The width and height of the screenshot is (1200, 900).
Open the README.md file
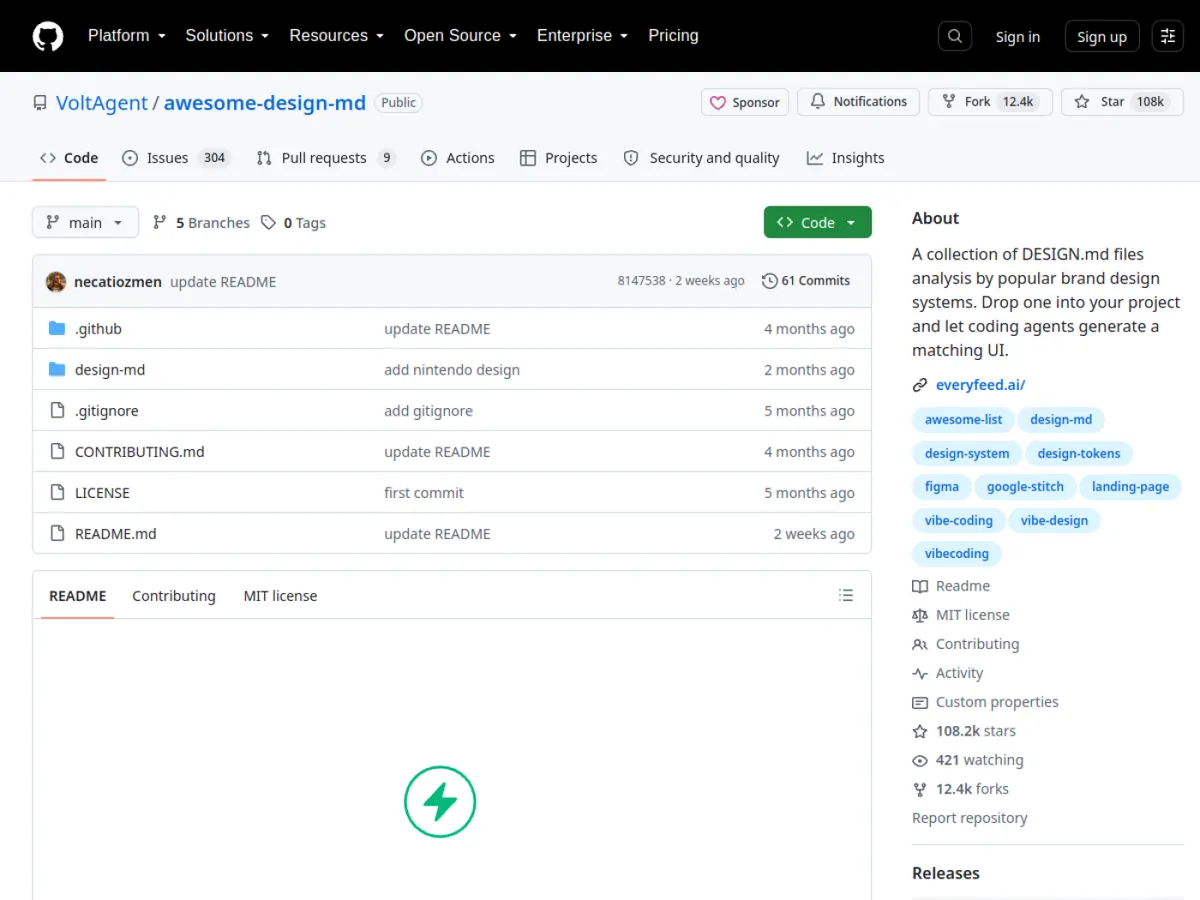116,534
